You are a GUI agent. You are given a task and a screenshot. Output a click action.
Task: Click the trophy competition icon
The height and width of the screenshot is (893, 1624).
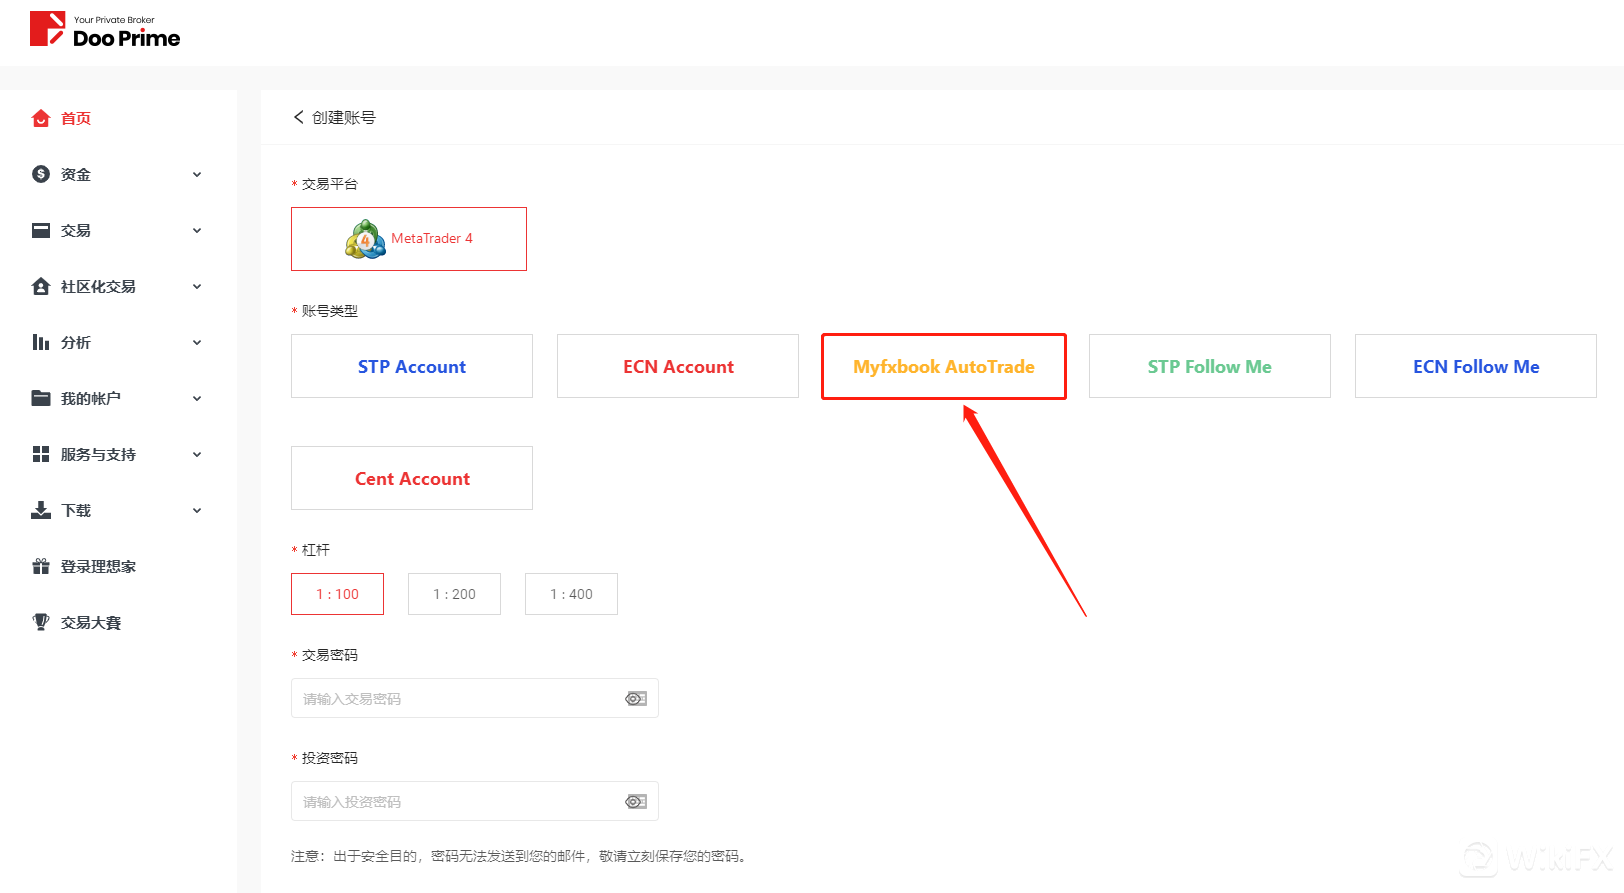point(41,622)
